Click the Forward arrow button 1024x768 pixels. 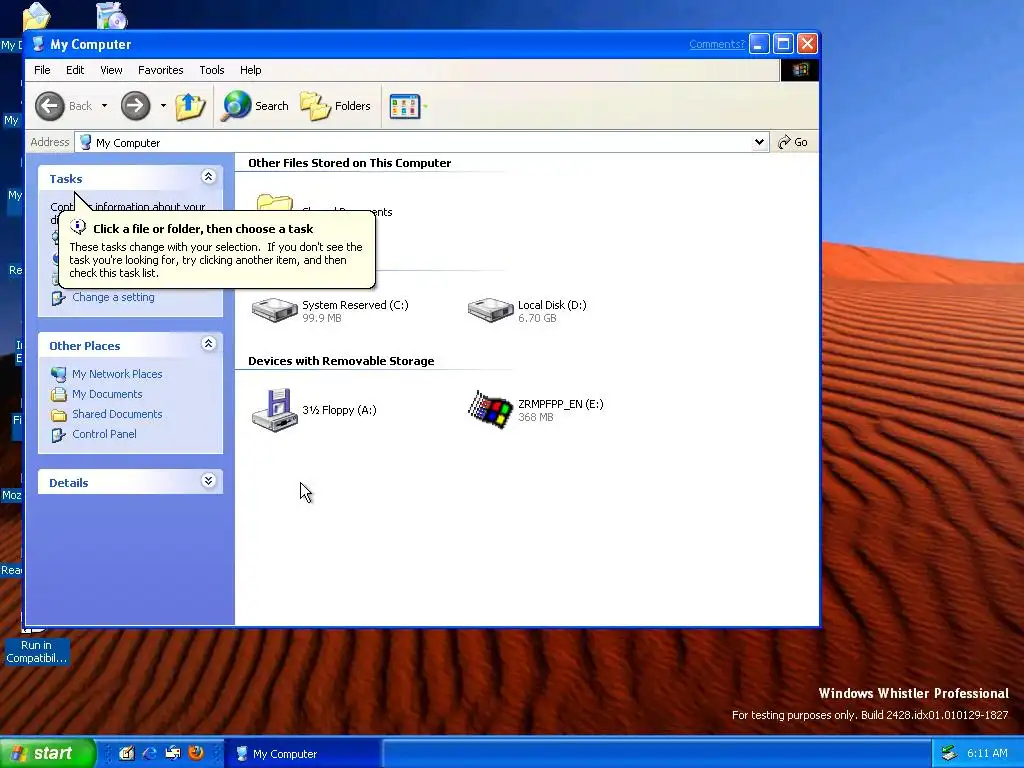click(x=136, y=106)
